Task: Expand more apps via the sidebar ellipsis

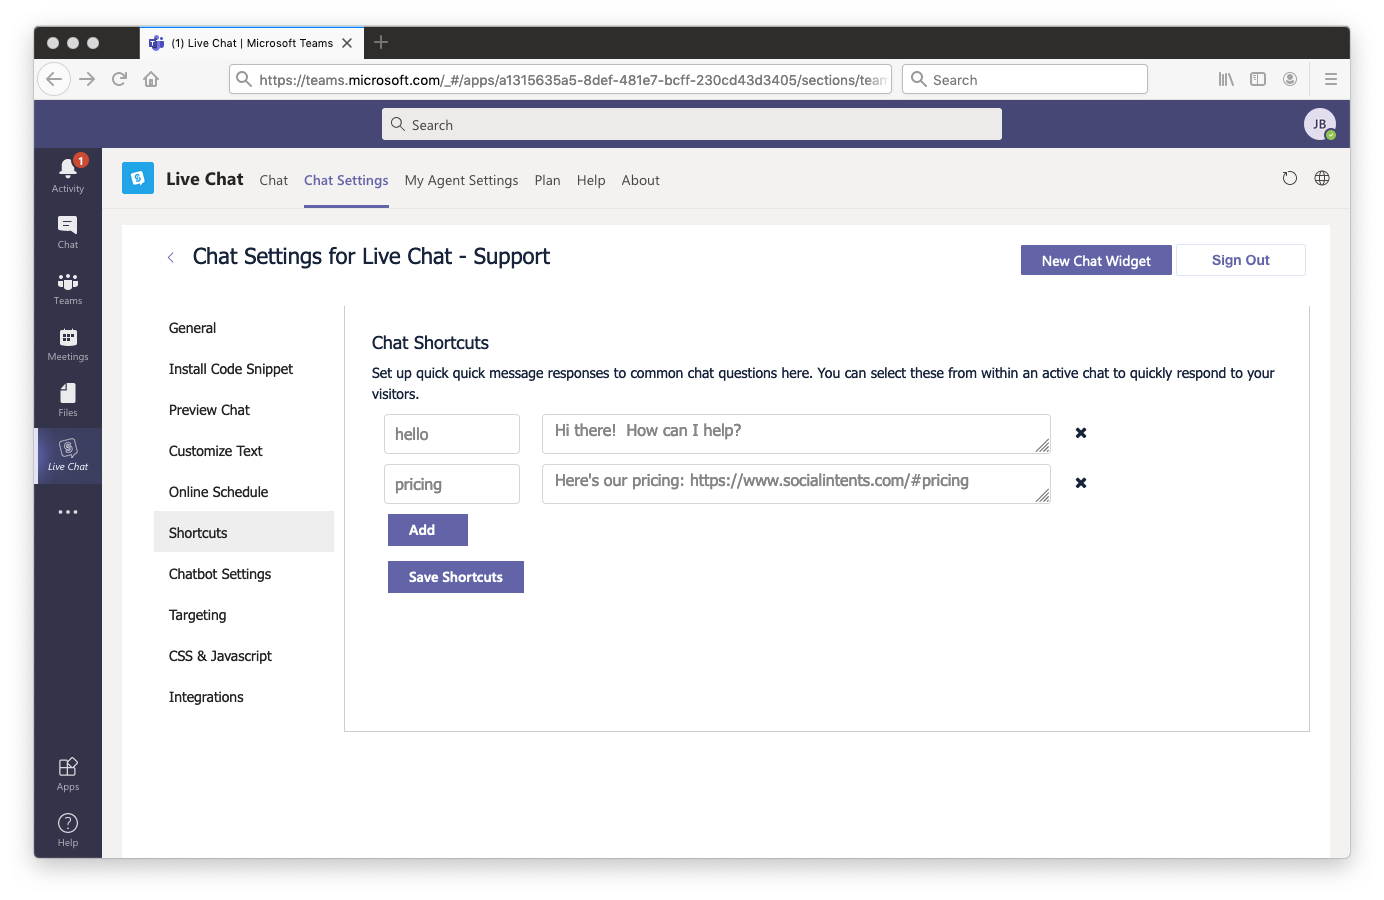Action: 67,511
